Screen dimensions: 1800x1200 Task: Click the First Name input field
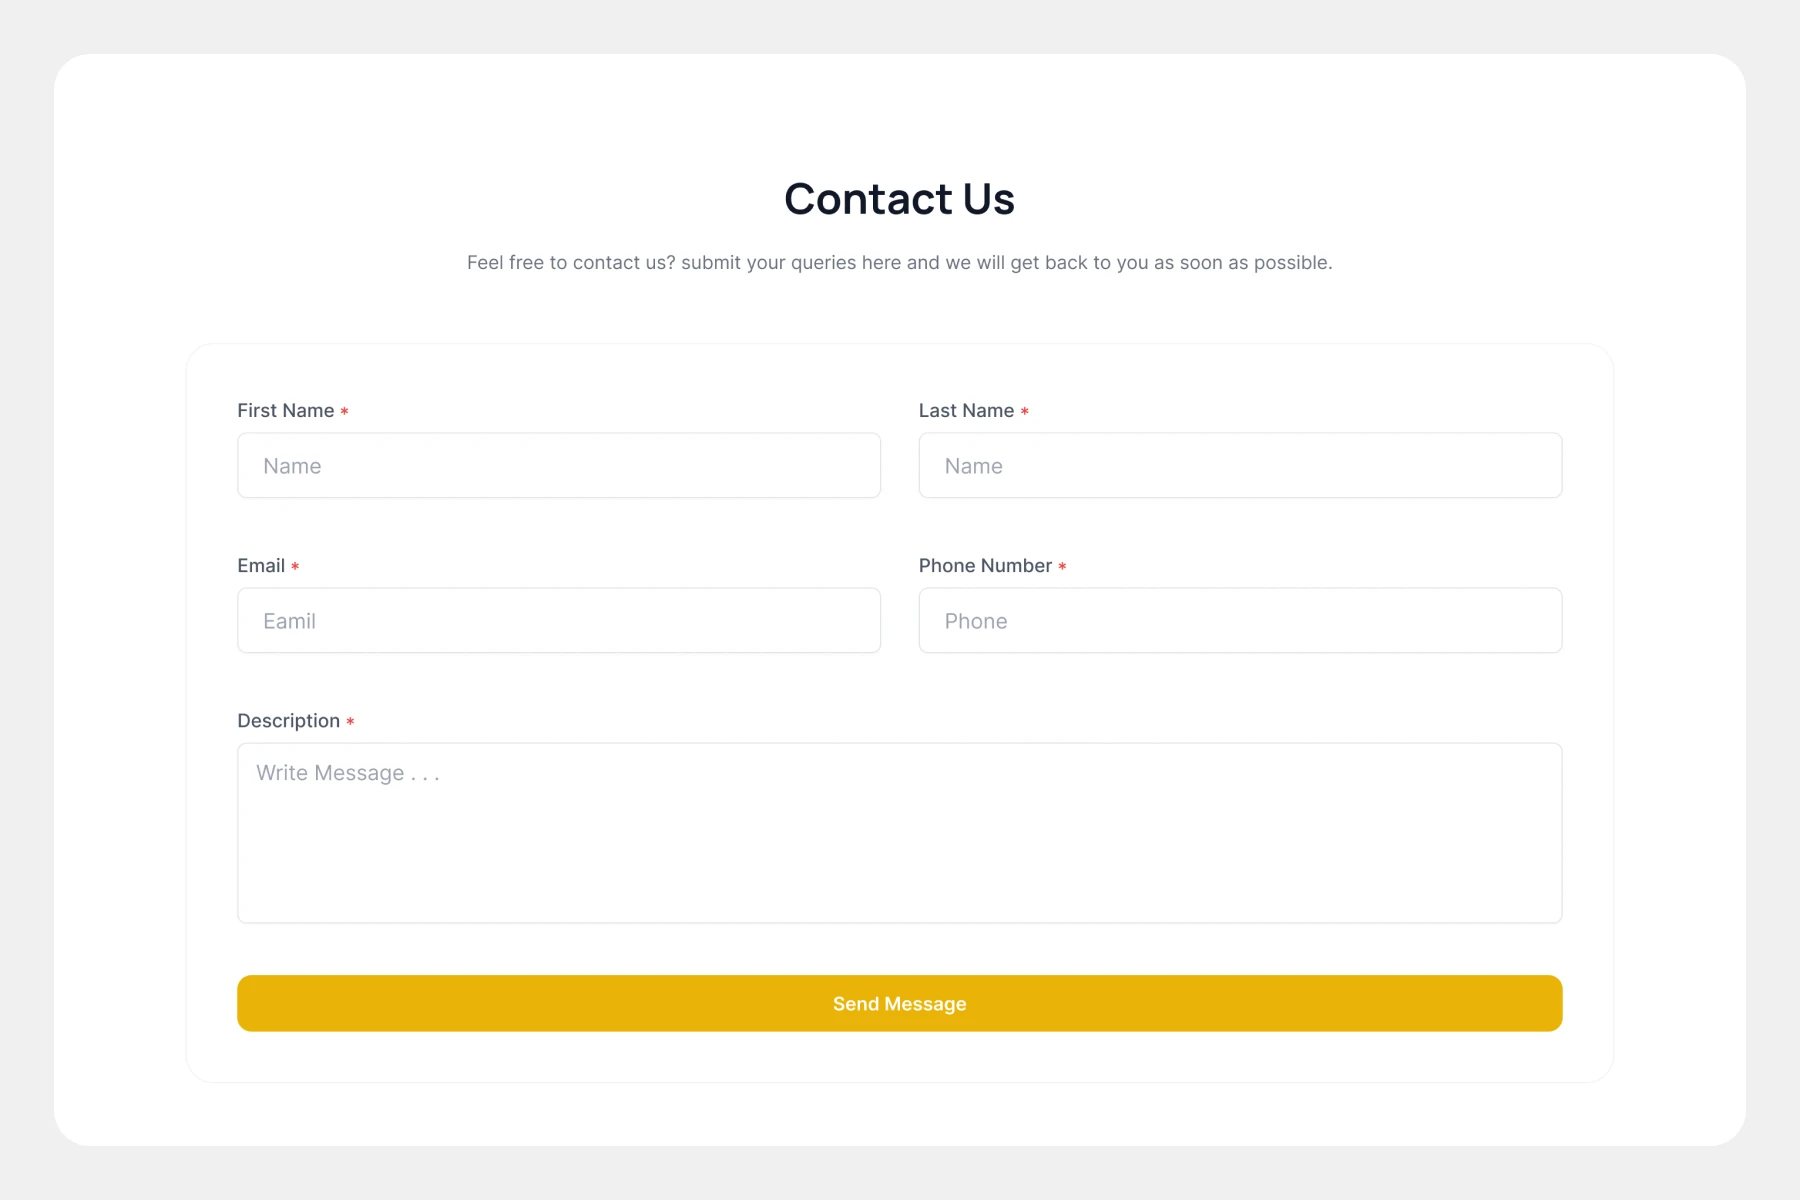[558, 466]
